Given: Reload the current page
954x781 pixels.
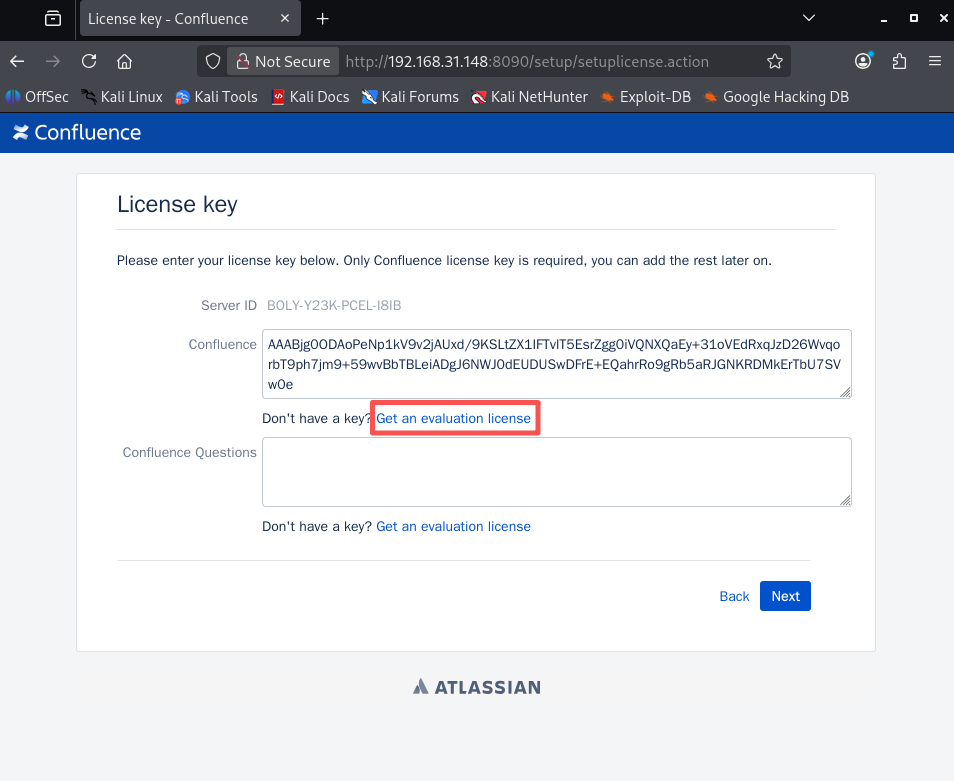Looking at the screenshot, I should pyautogui.click(x=88, y=61).
